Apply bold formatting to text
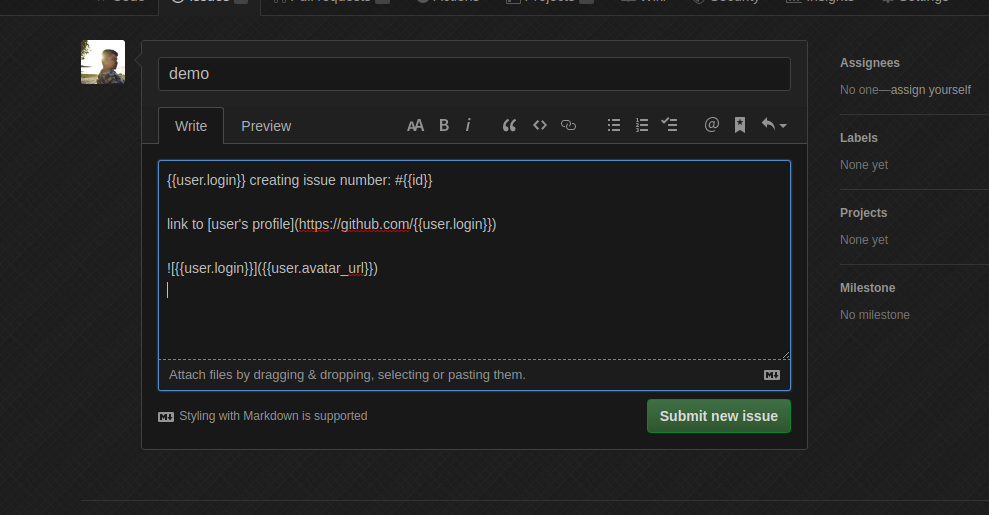This screenshot has height=515, width=989. (444, 125)
